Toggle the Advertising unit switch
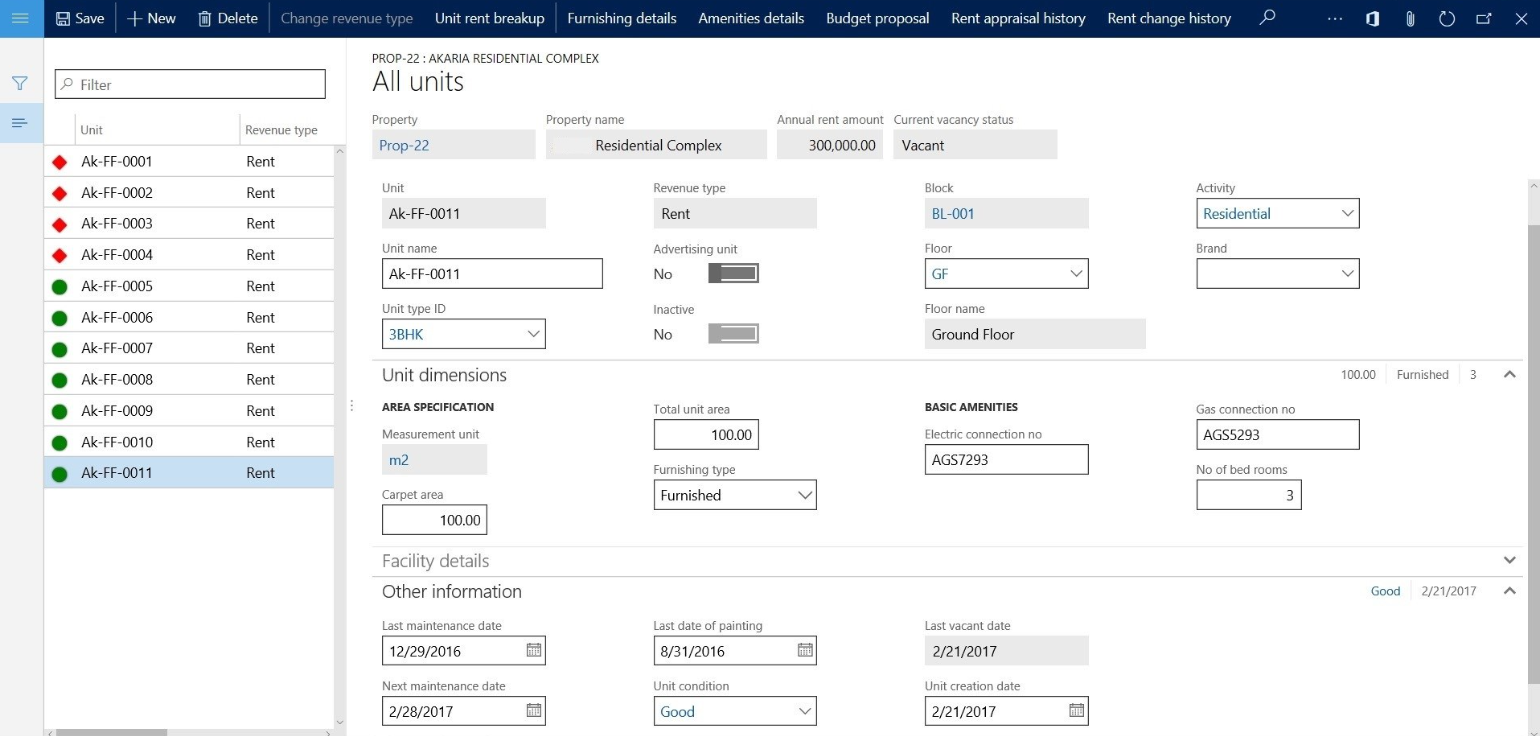 (733, 274)
